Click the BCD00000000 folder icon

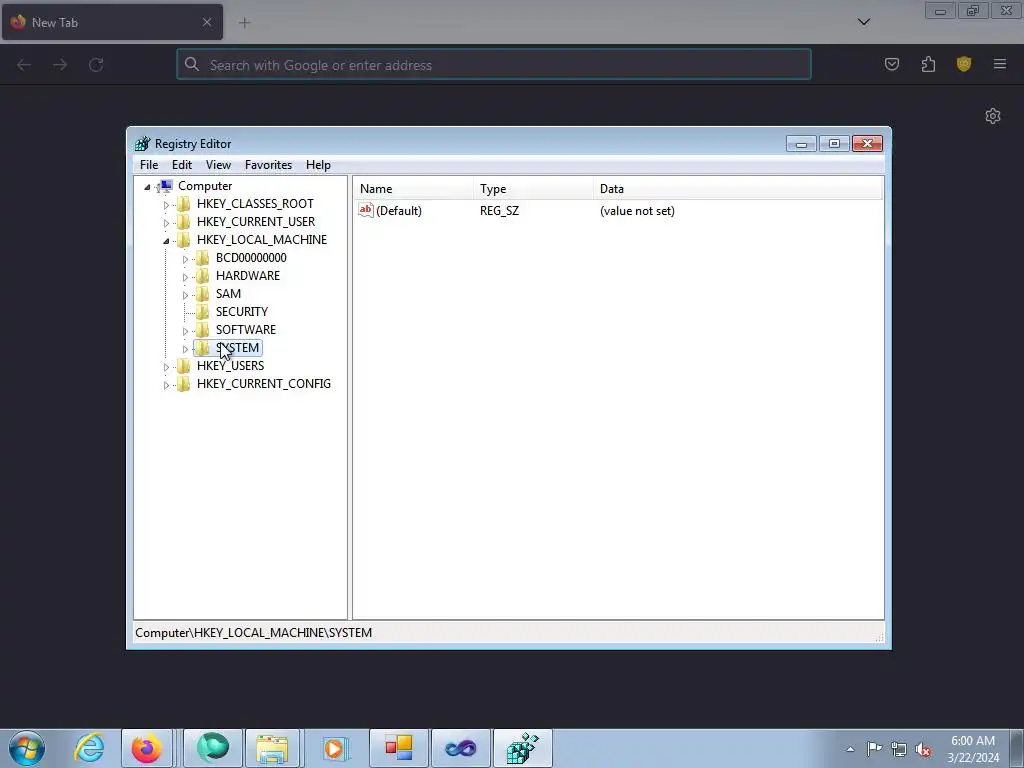tap(203, 258)
